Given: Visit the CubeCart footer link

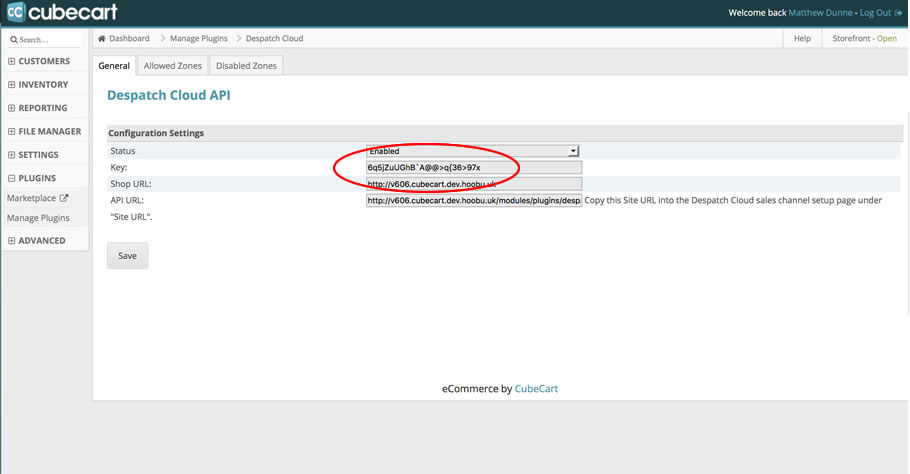Looking at the screenshot, I should tap(536, 389).
